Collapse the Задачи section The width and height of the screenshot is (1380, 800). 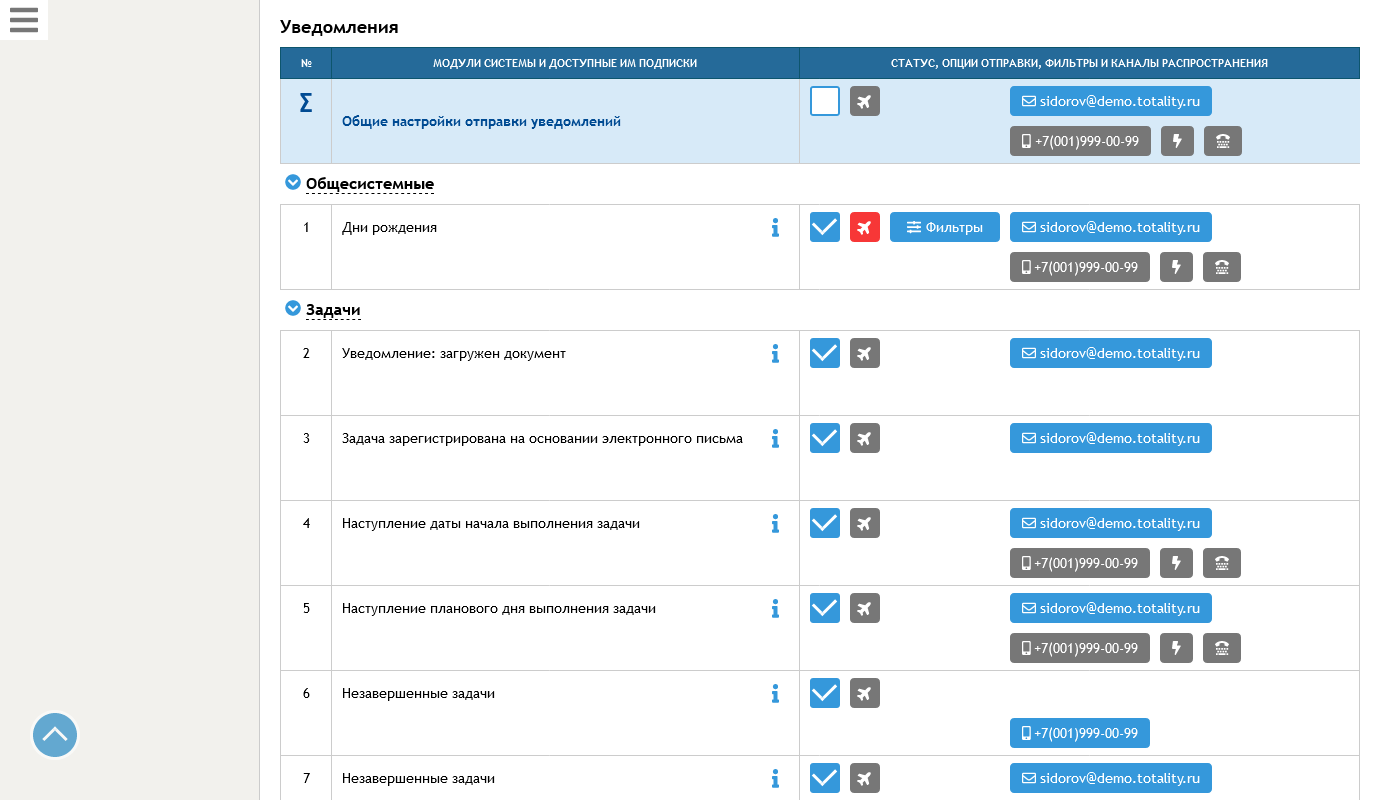[293, 308]
